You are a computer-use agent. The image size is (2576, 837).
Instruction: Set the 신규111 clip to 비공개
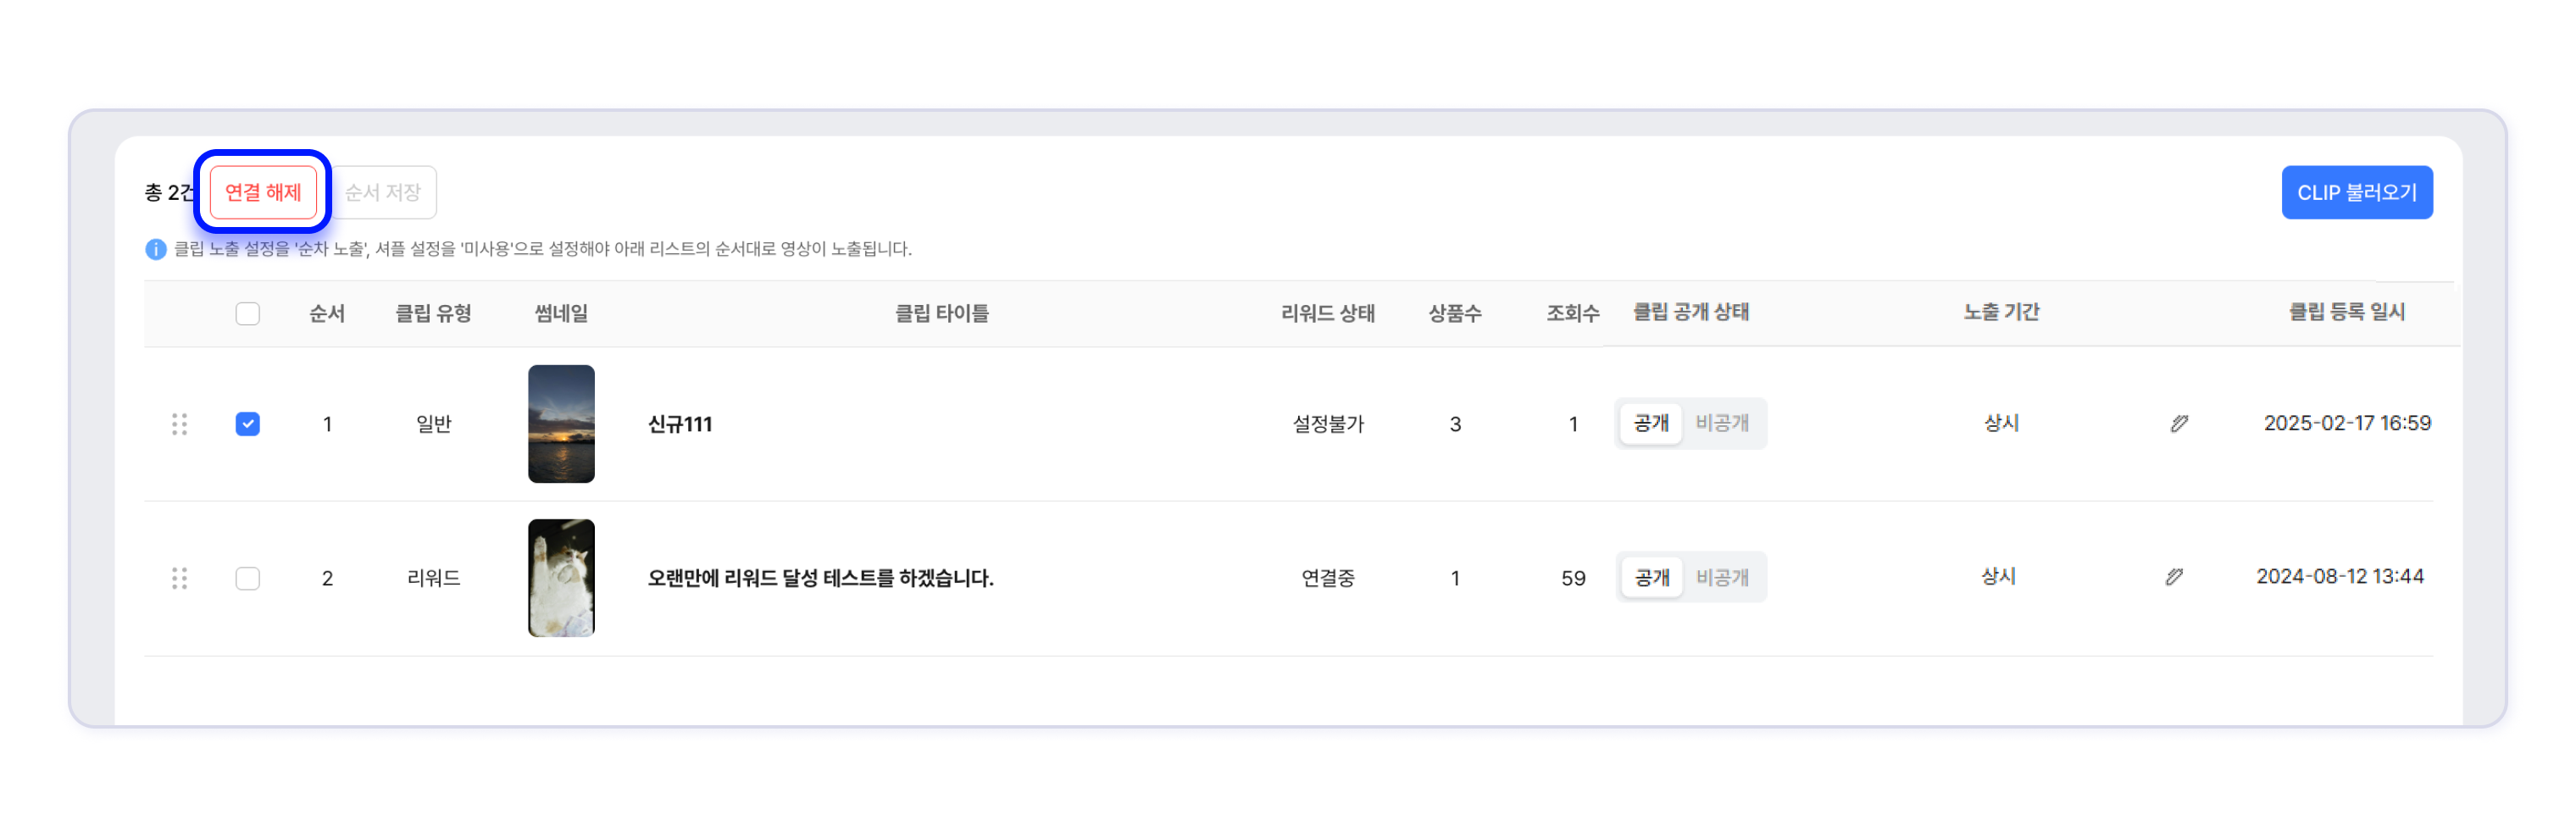1722,424
